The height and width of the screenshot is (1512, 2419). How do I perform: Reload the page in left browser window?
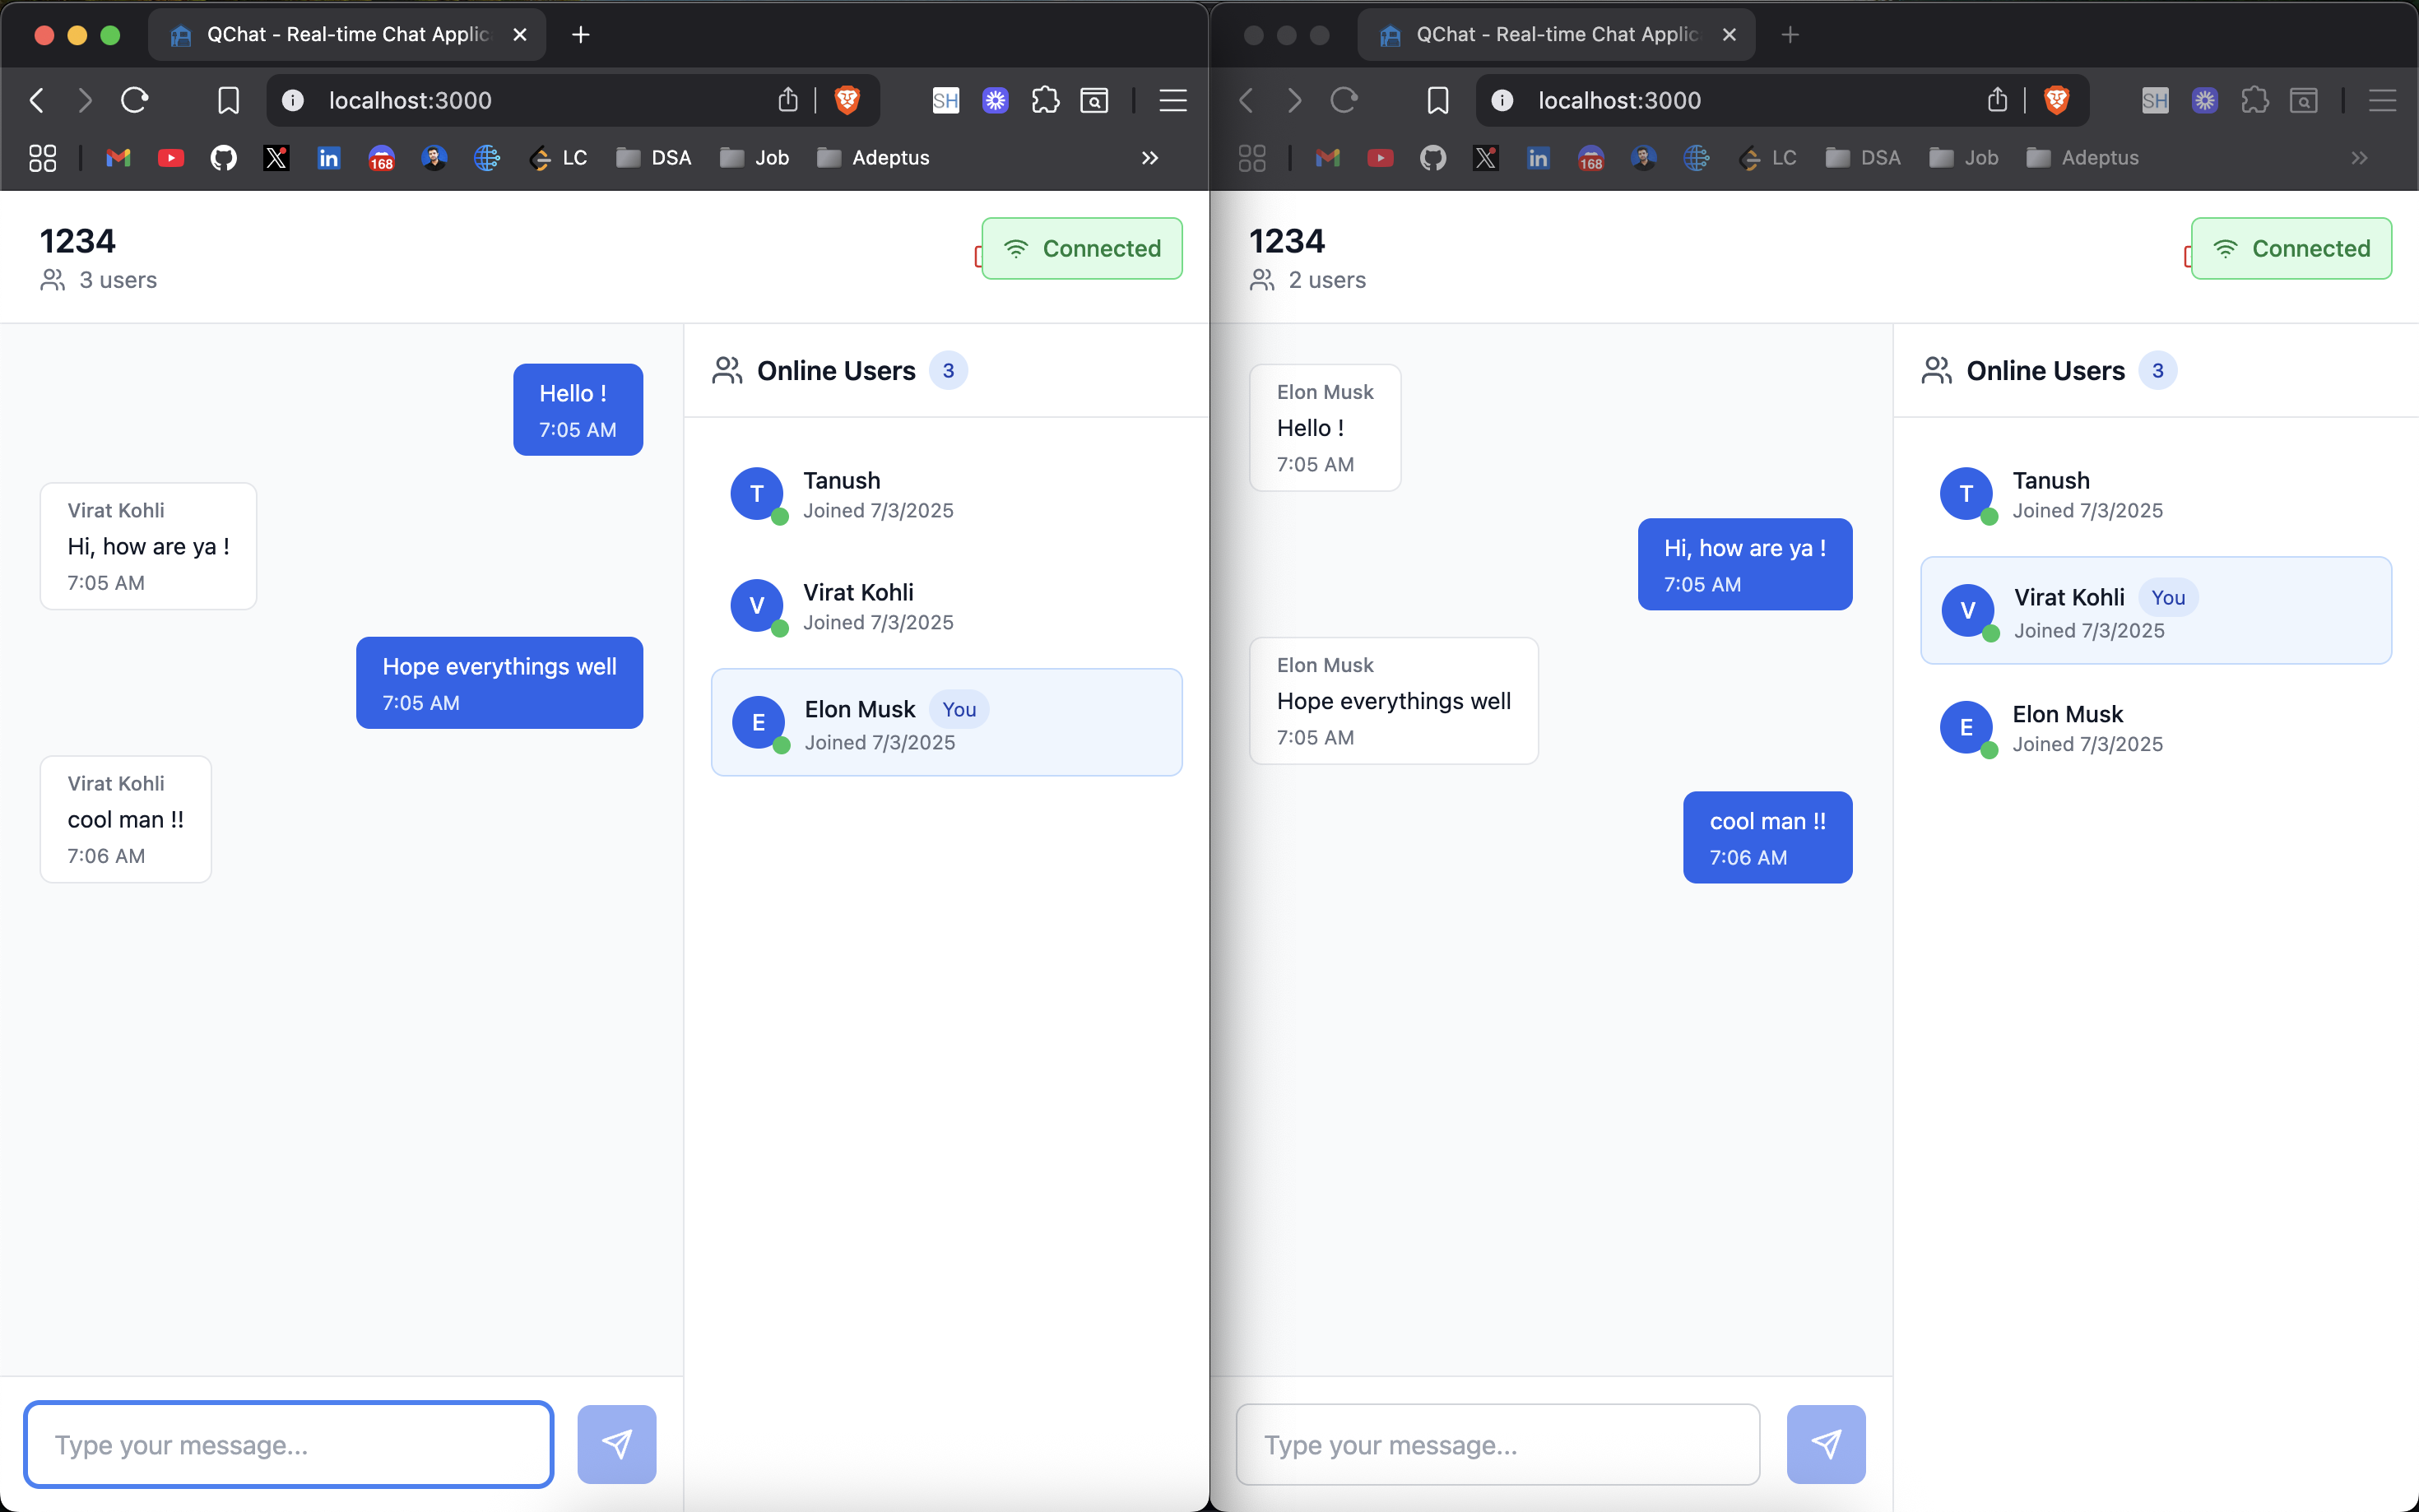[x=135, y=100]
